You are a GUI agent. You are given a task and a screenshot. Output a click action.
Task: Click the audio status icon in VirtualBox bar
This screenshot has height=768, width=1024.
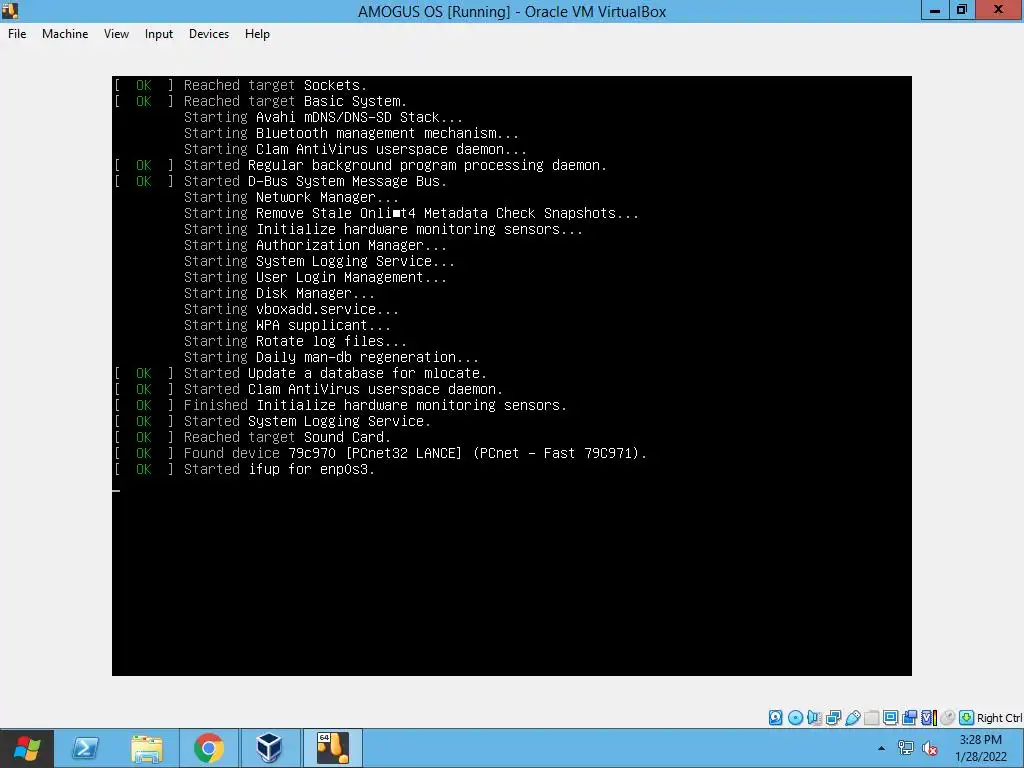pos(814,718)
